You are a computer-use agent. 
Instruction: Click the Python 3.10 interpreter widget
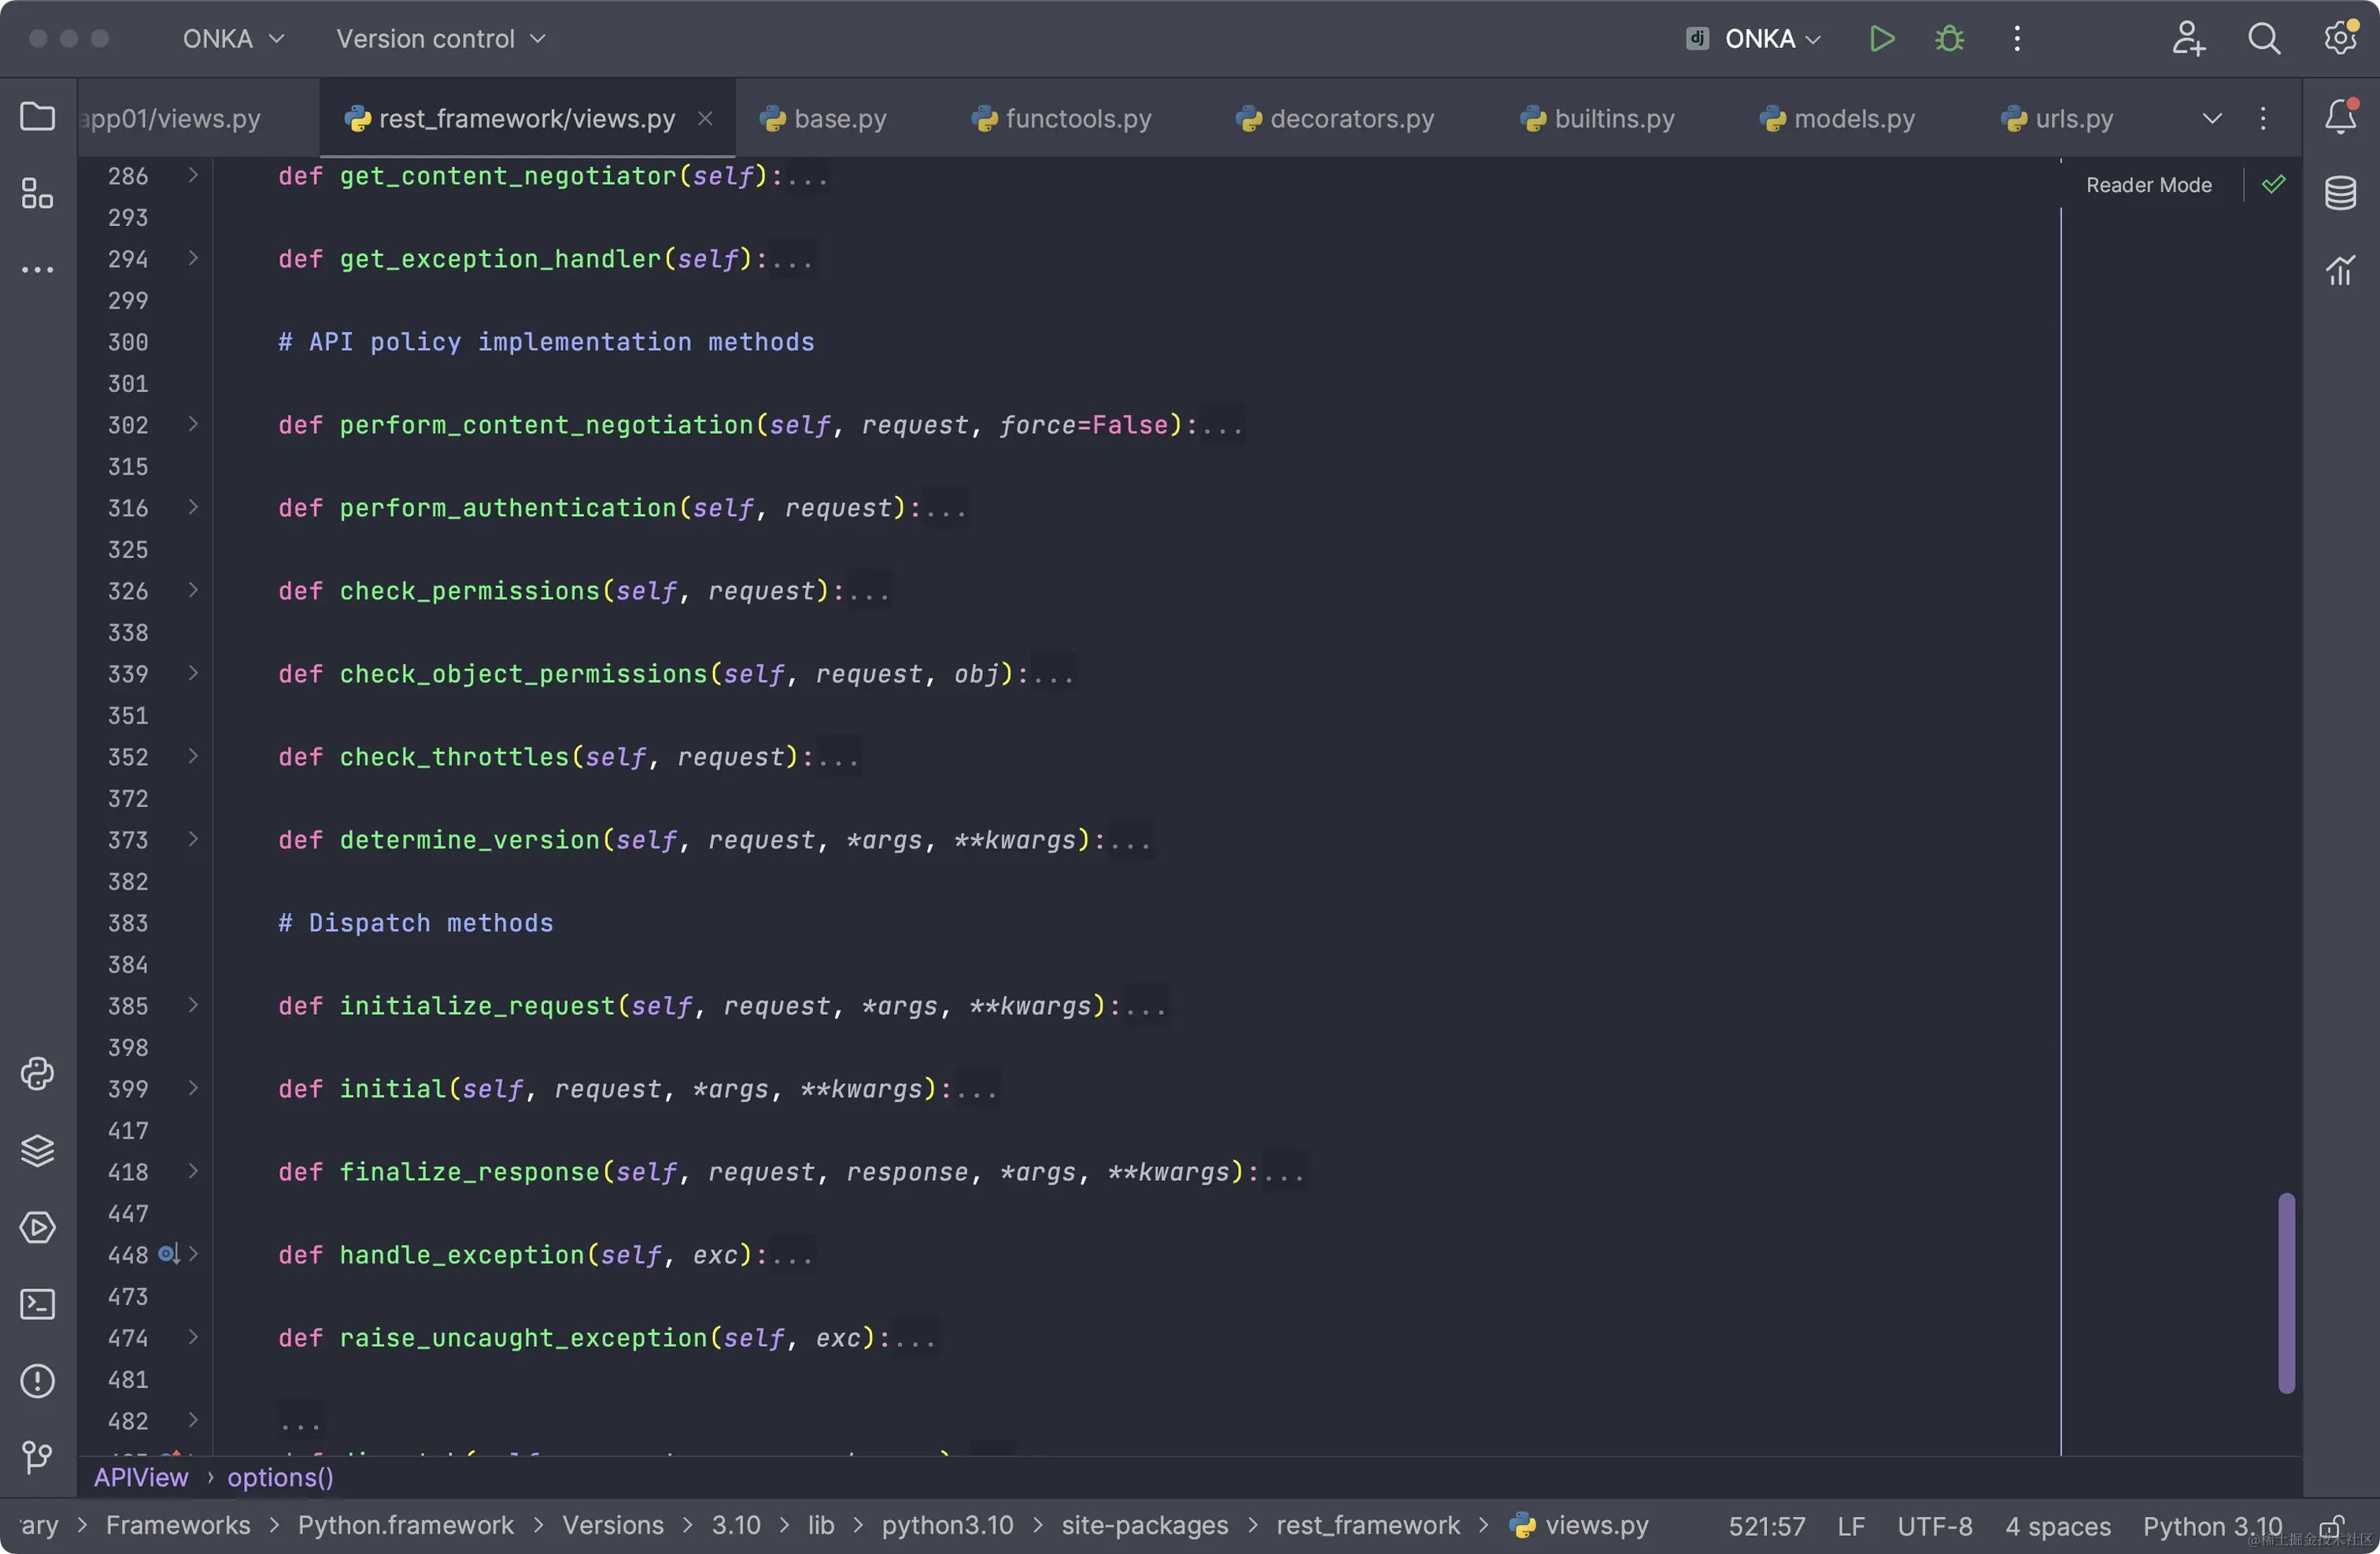click(x=2212, y=1526)
